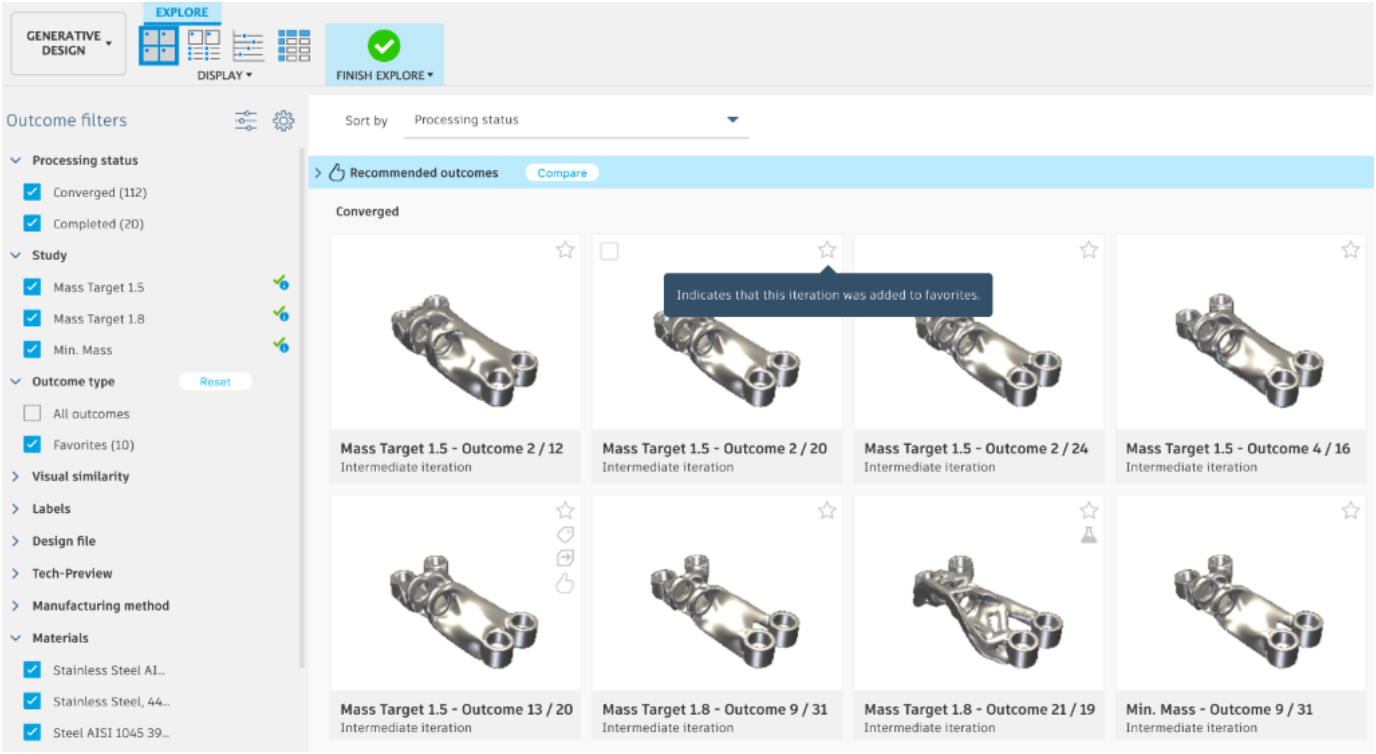Uncheck the Completed (20) filter
The width and height of the screenshot is (1376, 754).
[32, 224]
